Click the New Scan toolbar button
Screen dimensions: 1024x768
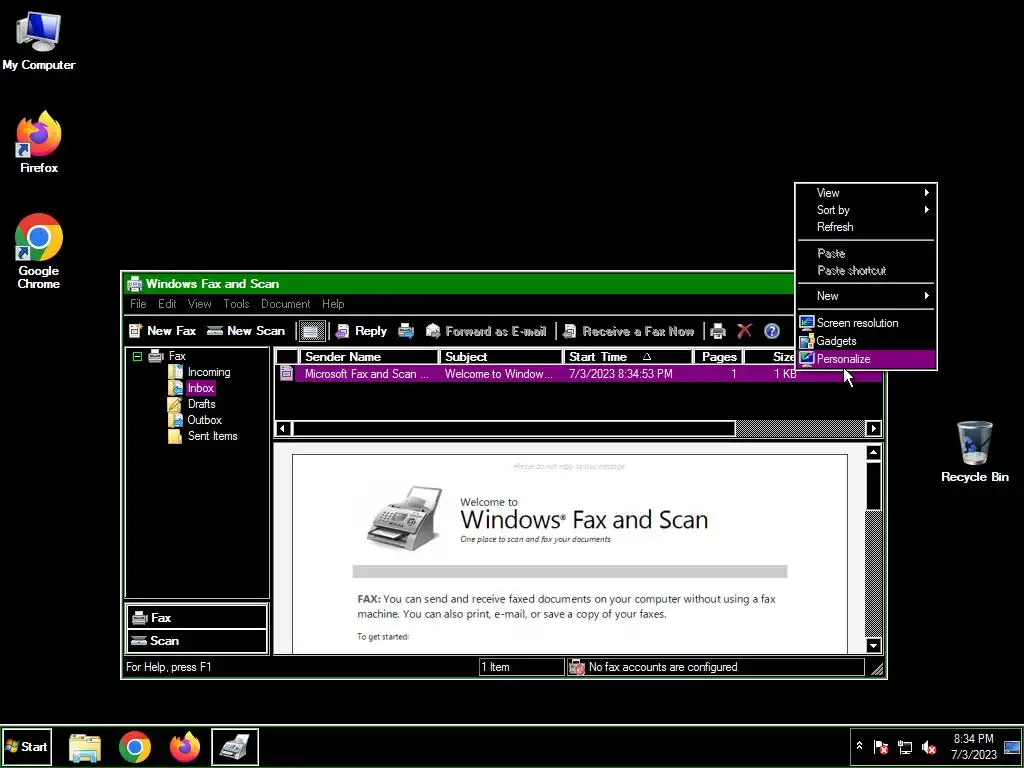coord(246,331)
